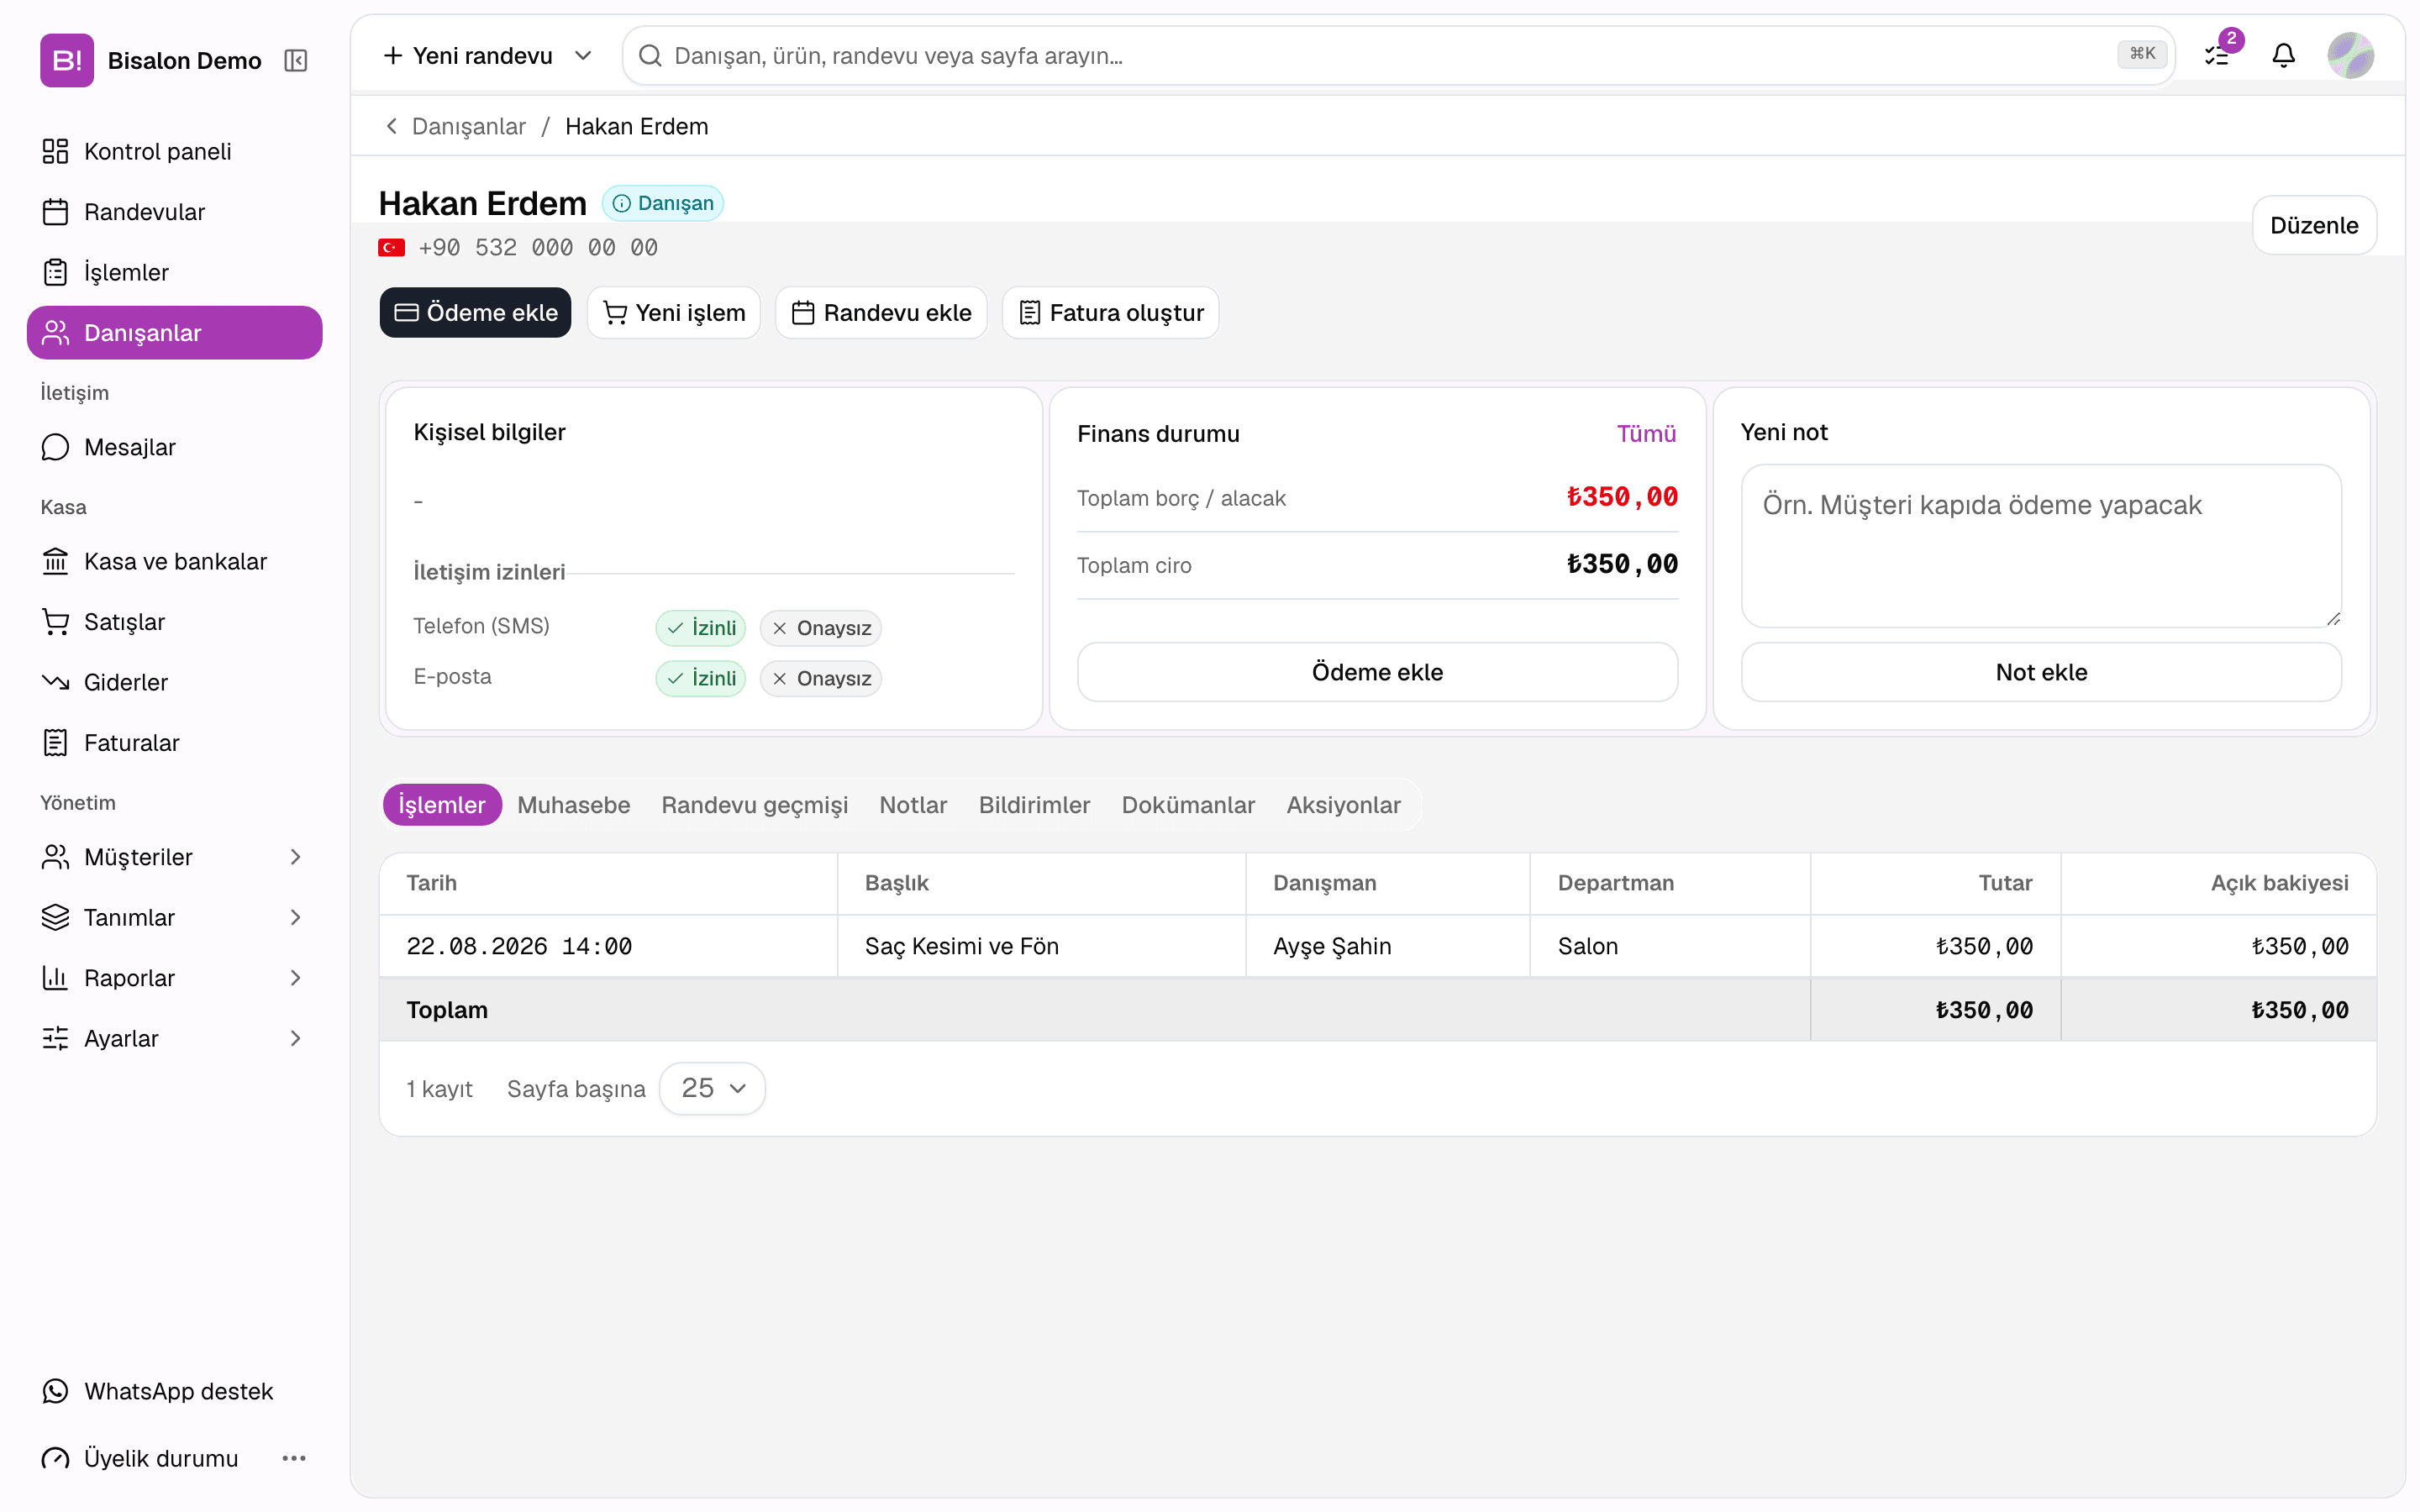Open Kasa ve bankalar

(x=175, y=561)
